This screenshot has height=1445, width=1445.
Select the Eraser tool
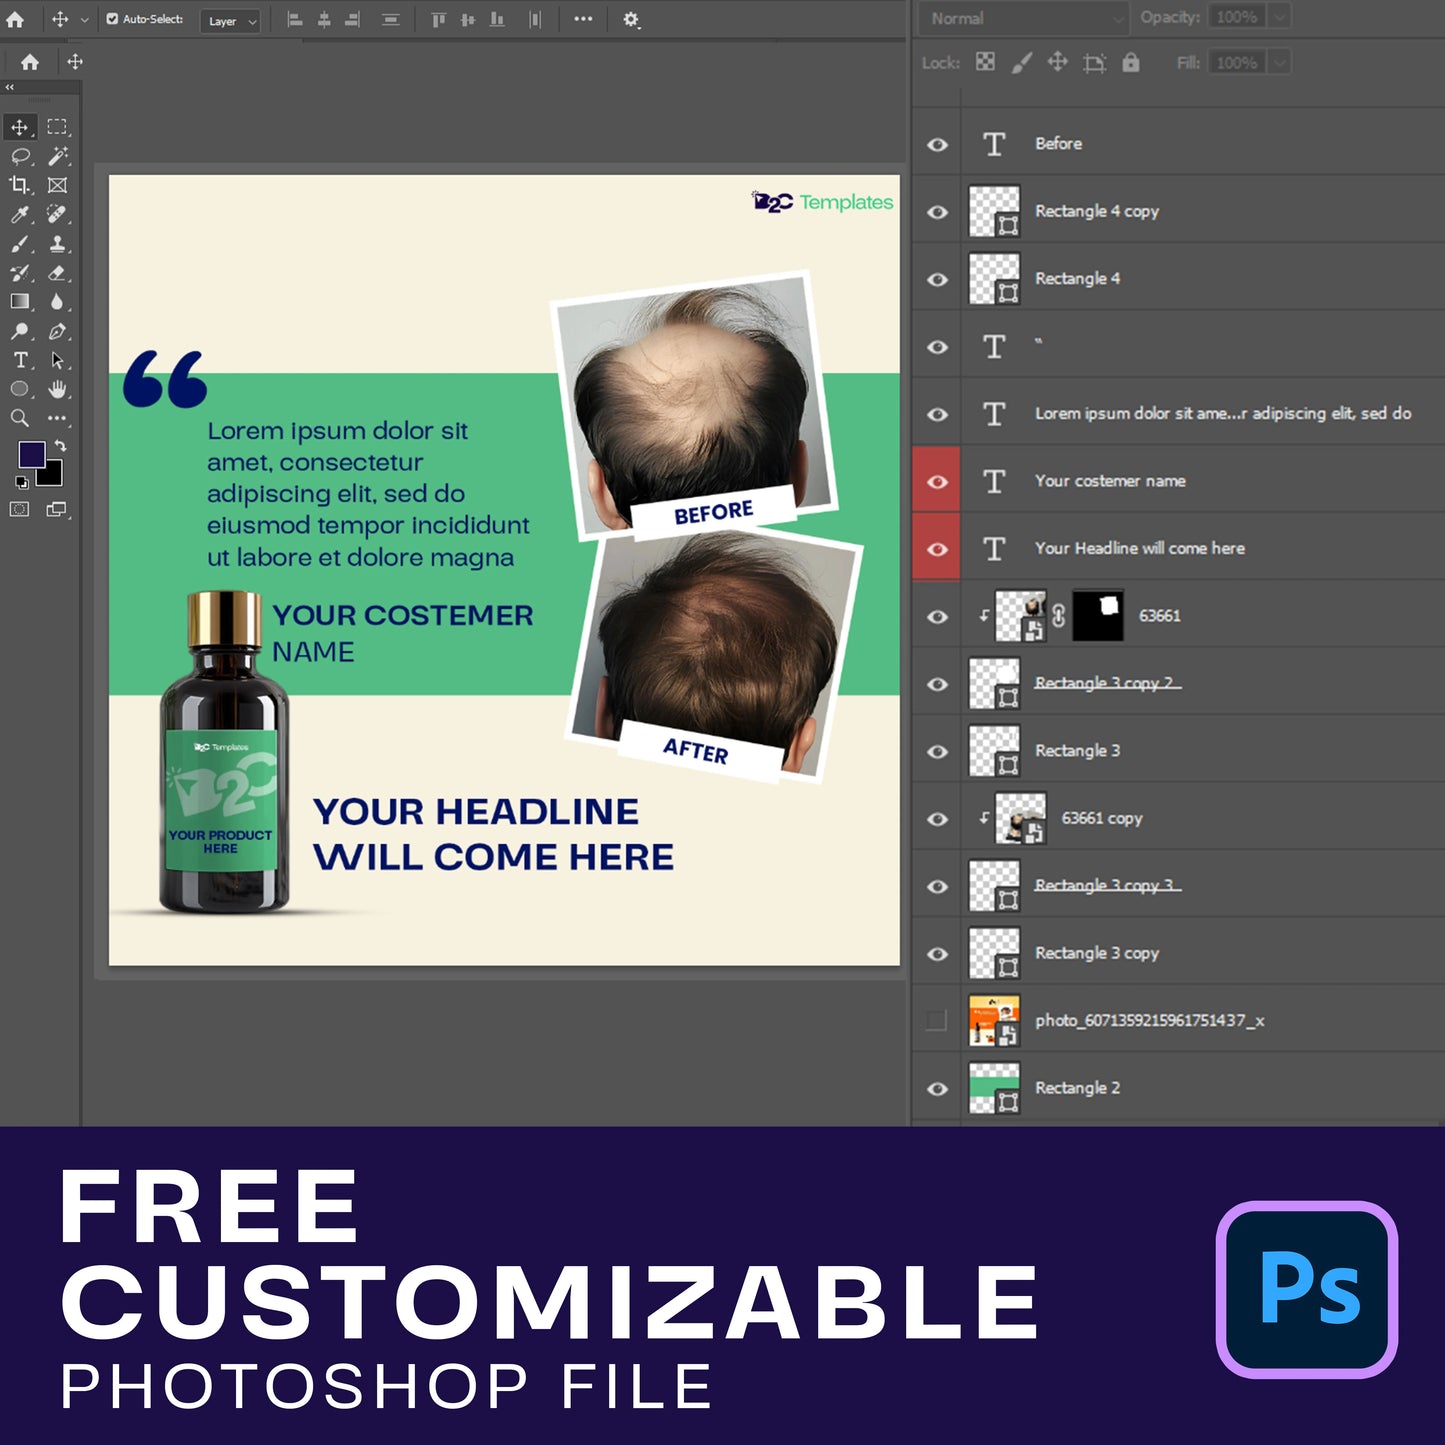click(58, 273)
